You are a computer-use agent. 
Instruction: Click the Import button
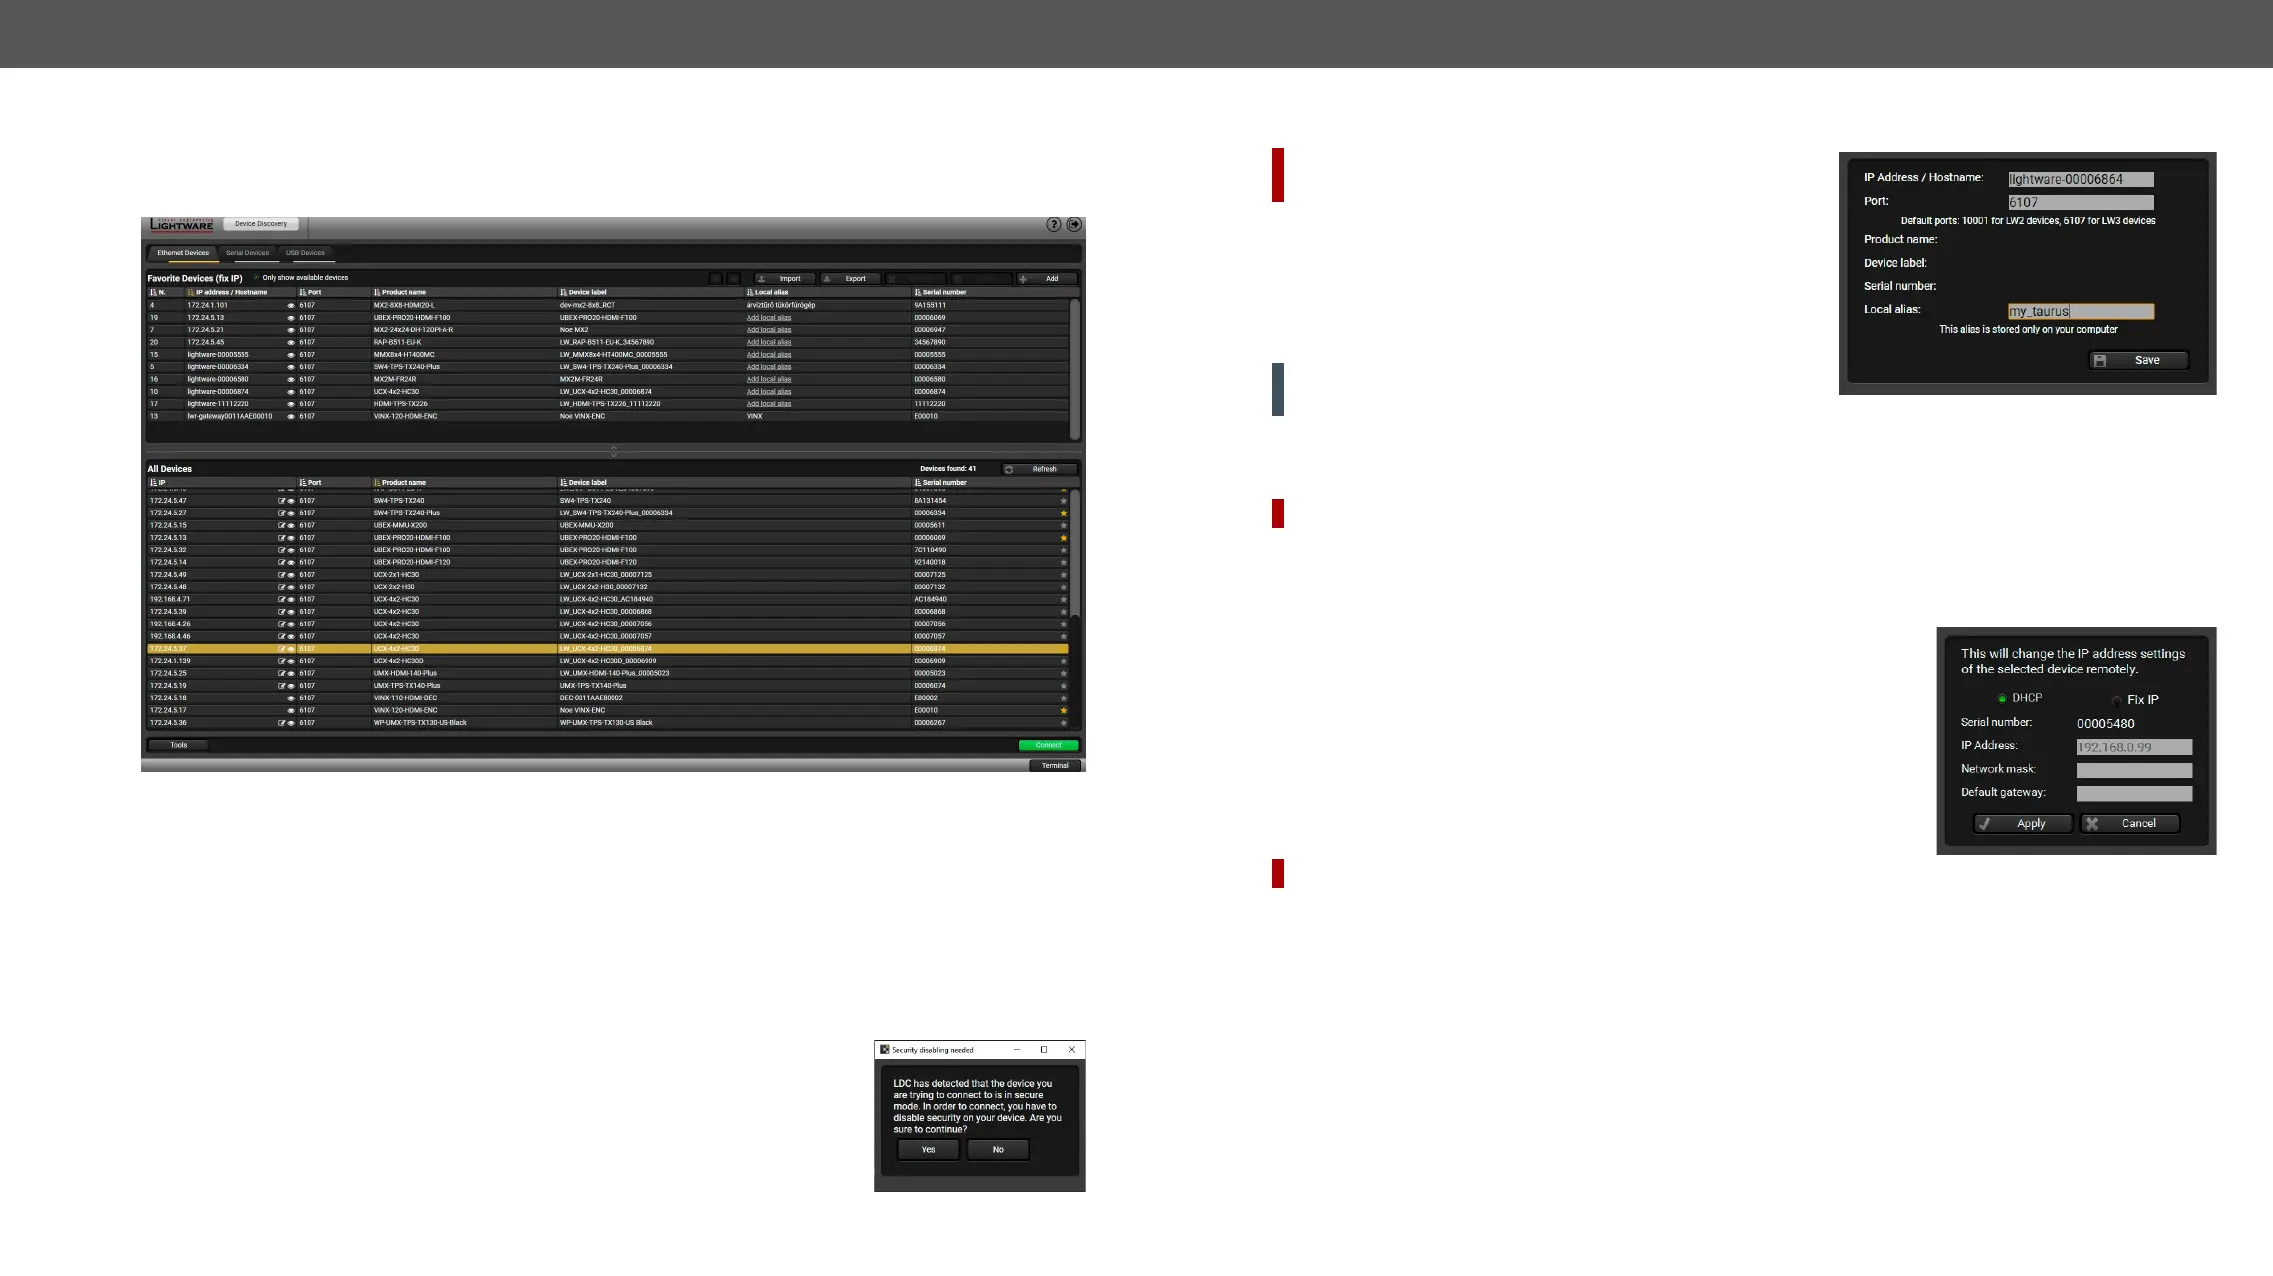point(784,279)
